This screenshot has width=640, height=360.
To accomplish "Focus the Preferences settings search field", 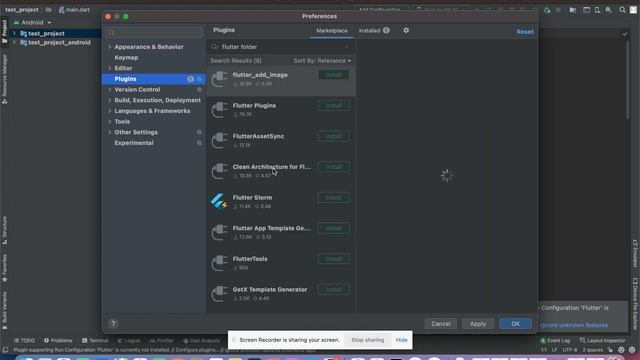I will pos(154,32).
